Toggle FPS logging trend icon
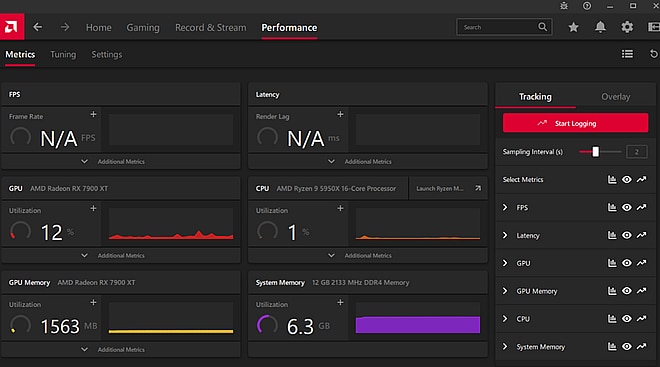 click(x=641, y=207)
